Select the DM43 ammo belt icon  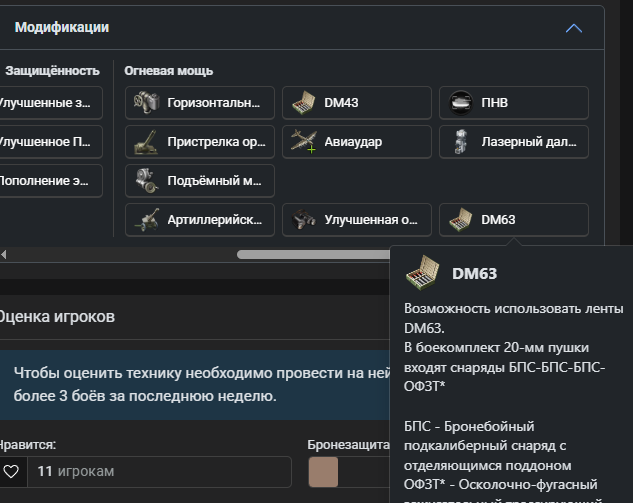pyautogui.click(x=304, y=103)
